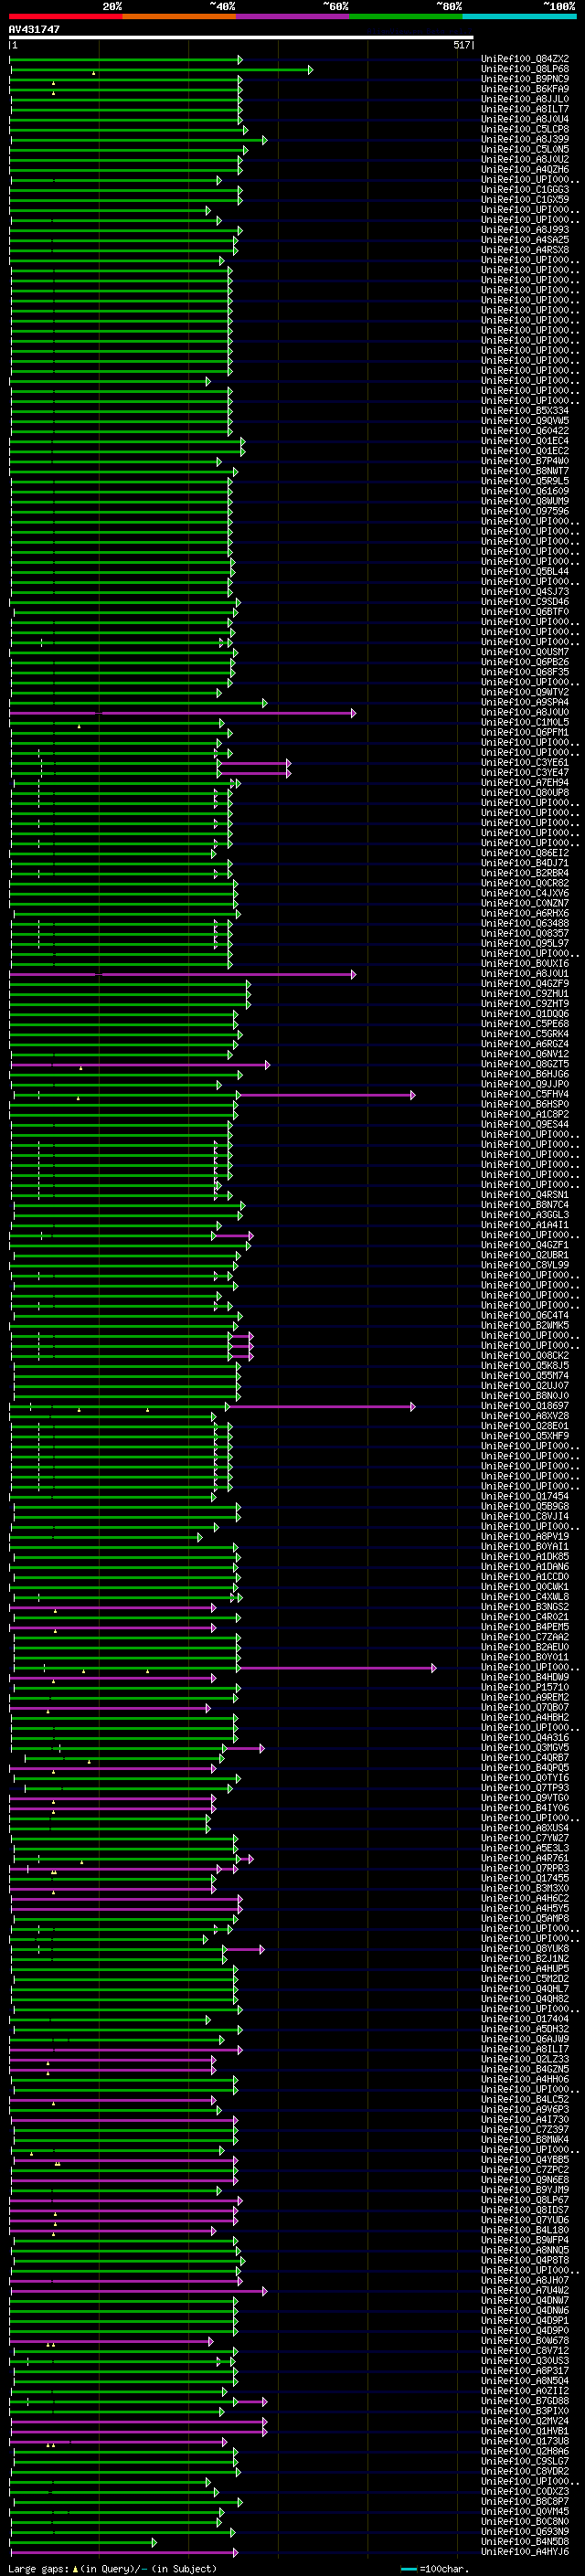Click the purple alignment bar for UniRef100_A8J0U1
Screen dimensions: 585x2576
(182, 974)
